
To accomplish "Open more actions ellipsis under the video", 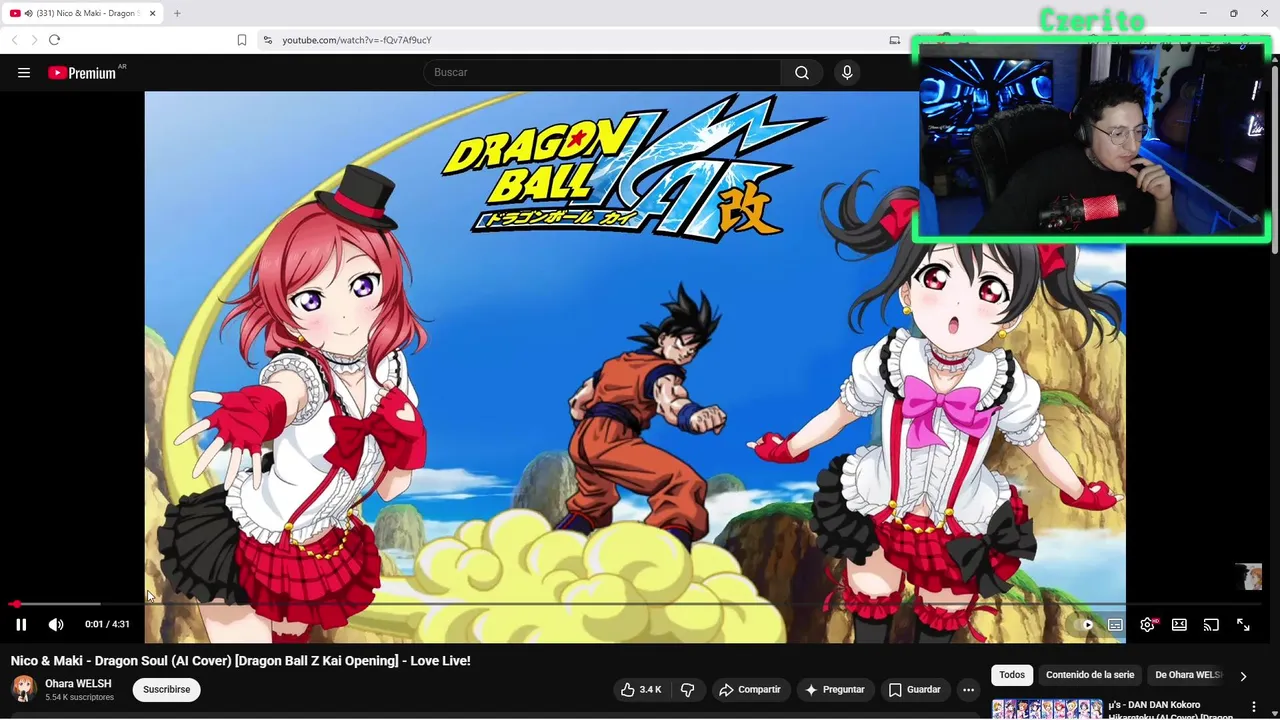I will [968, 690].
